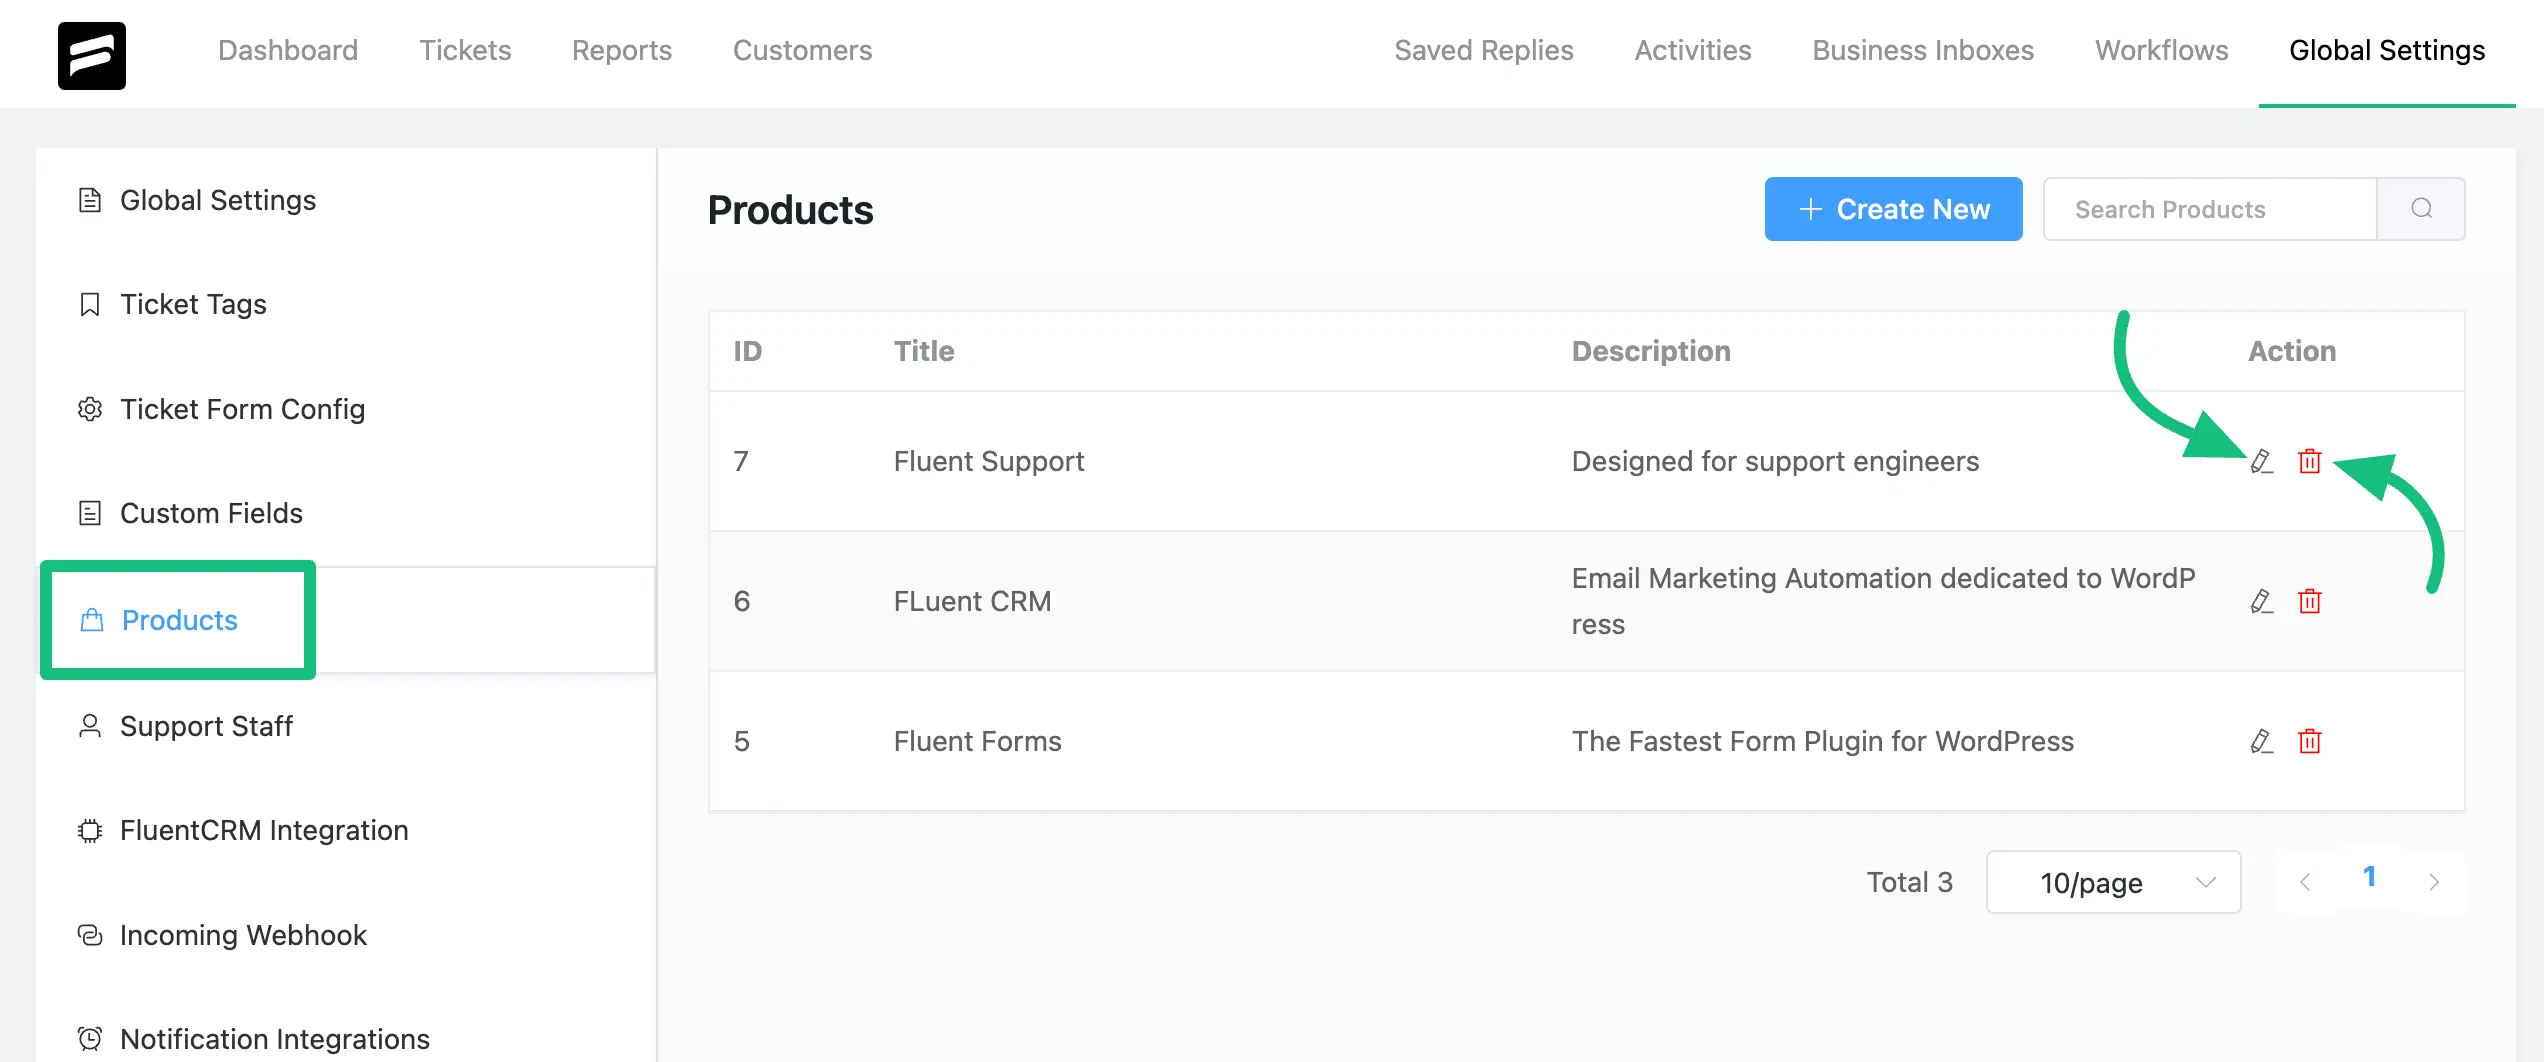Open Saved Replies
The height and width of the screenshot is (1062, 2544).
(x=1484, y=50)
